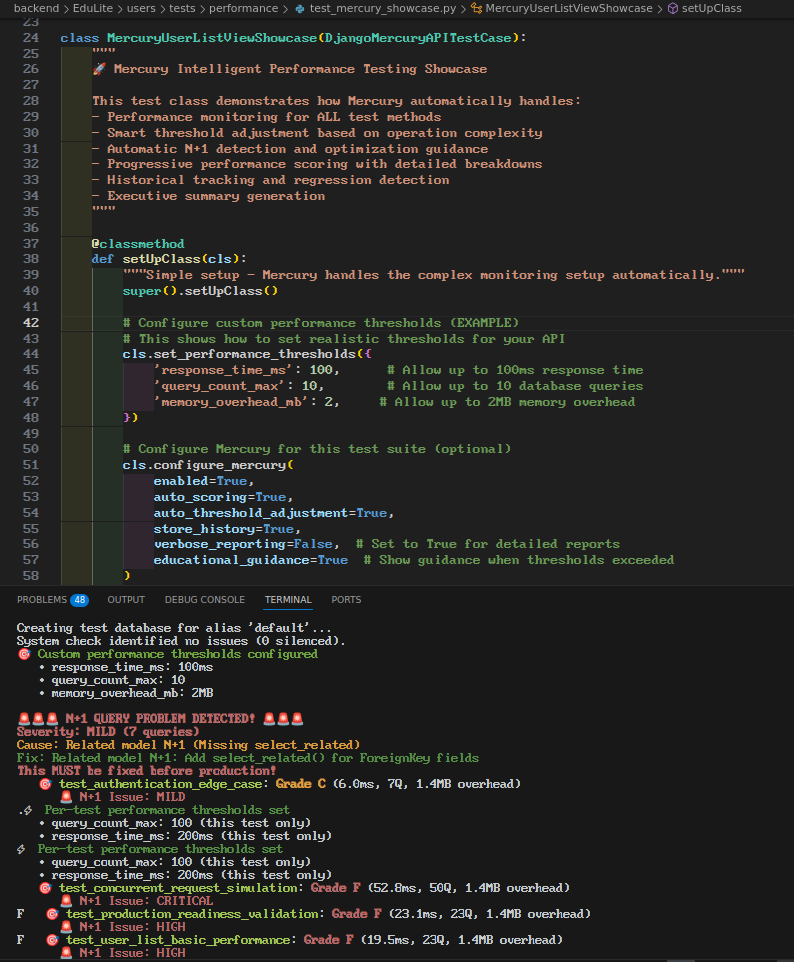This screenshot has width=794, height=962.
Task: Click the users breadcrumb folder
Action: 141,9
